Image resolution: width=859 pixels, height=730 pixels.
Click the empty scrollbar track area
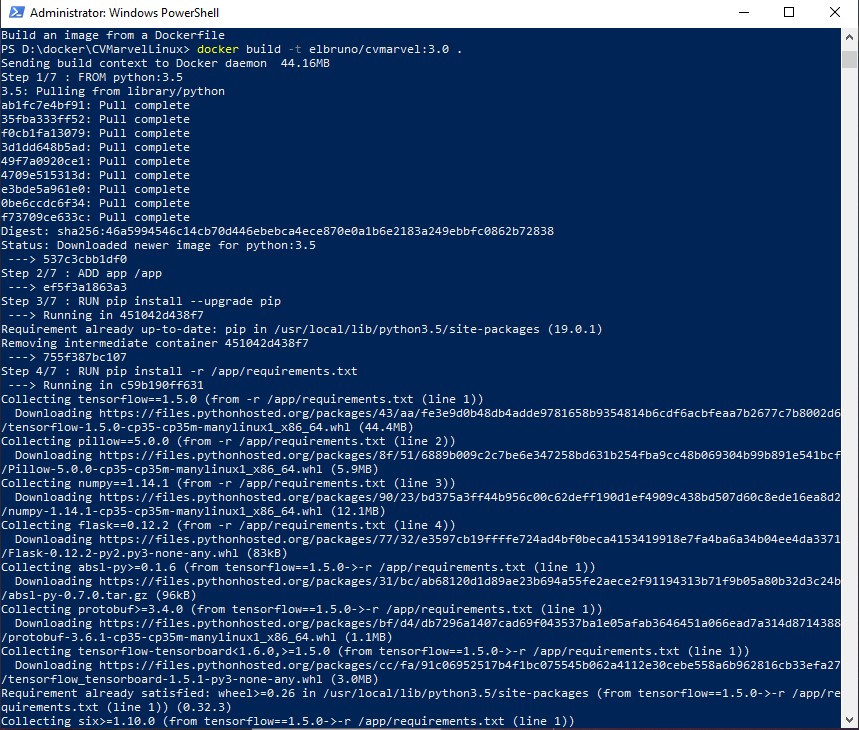[x=849, y=400]
